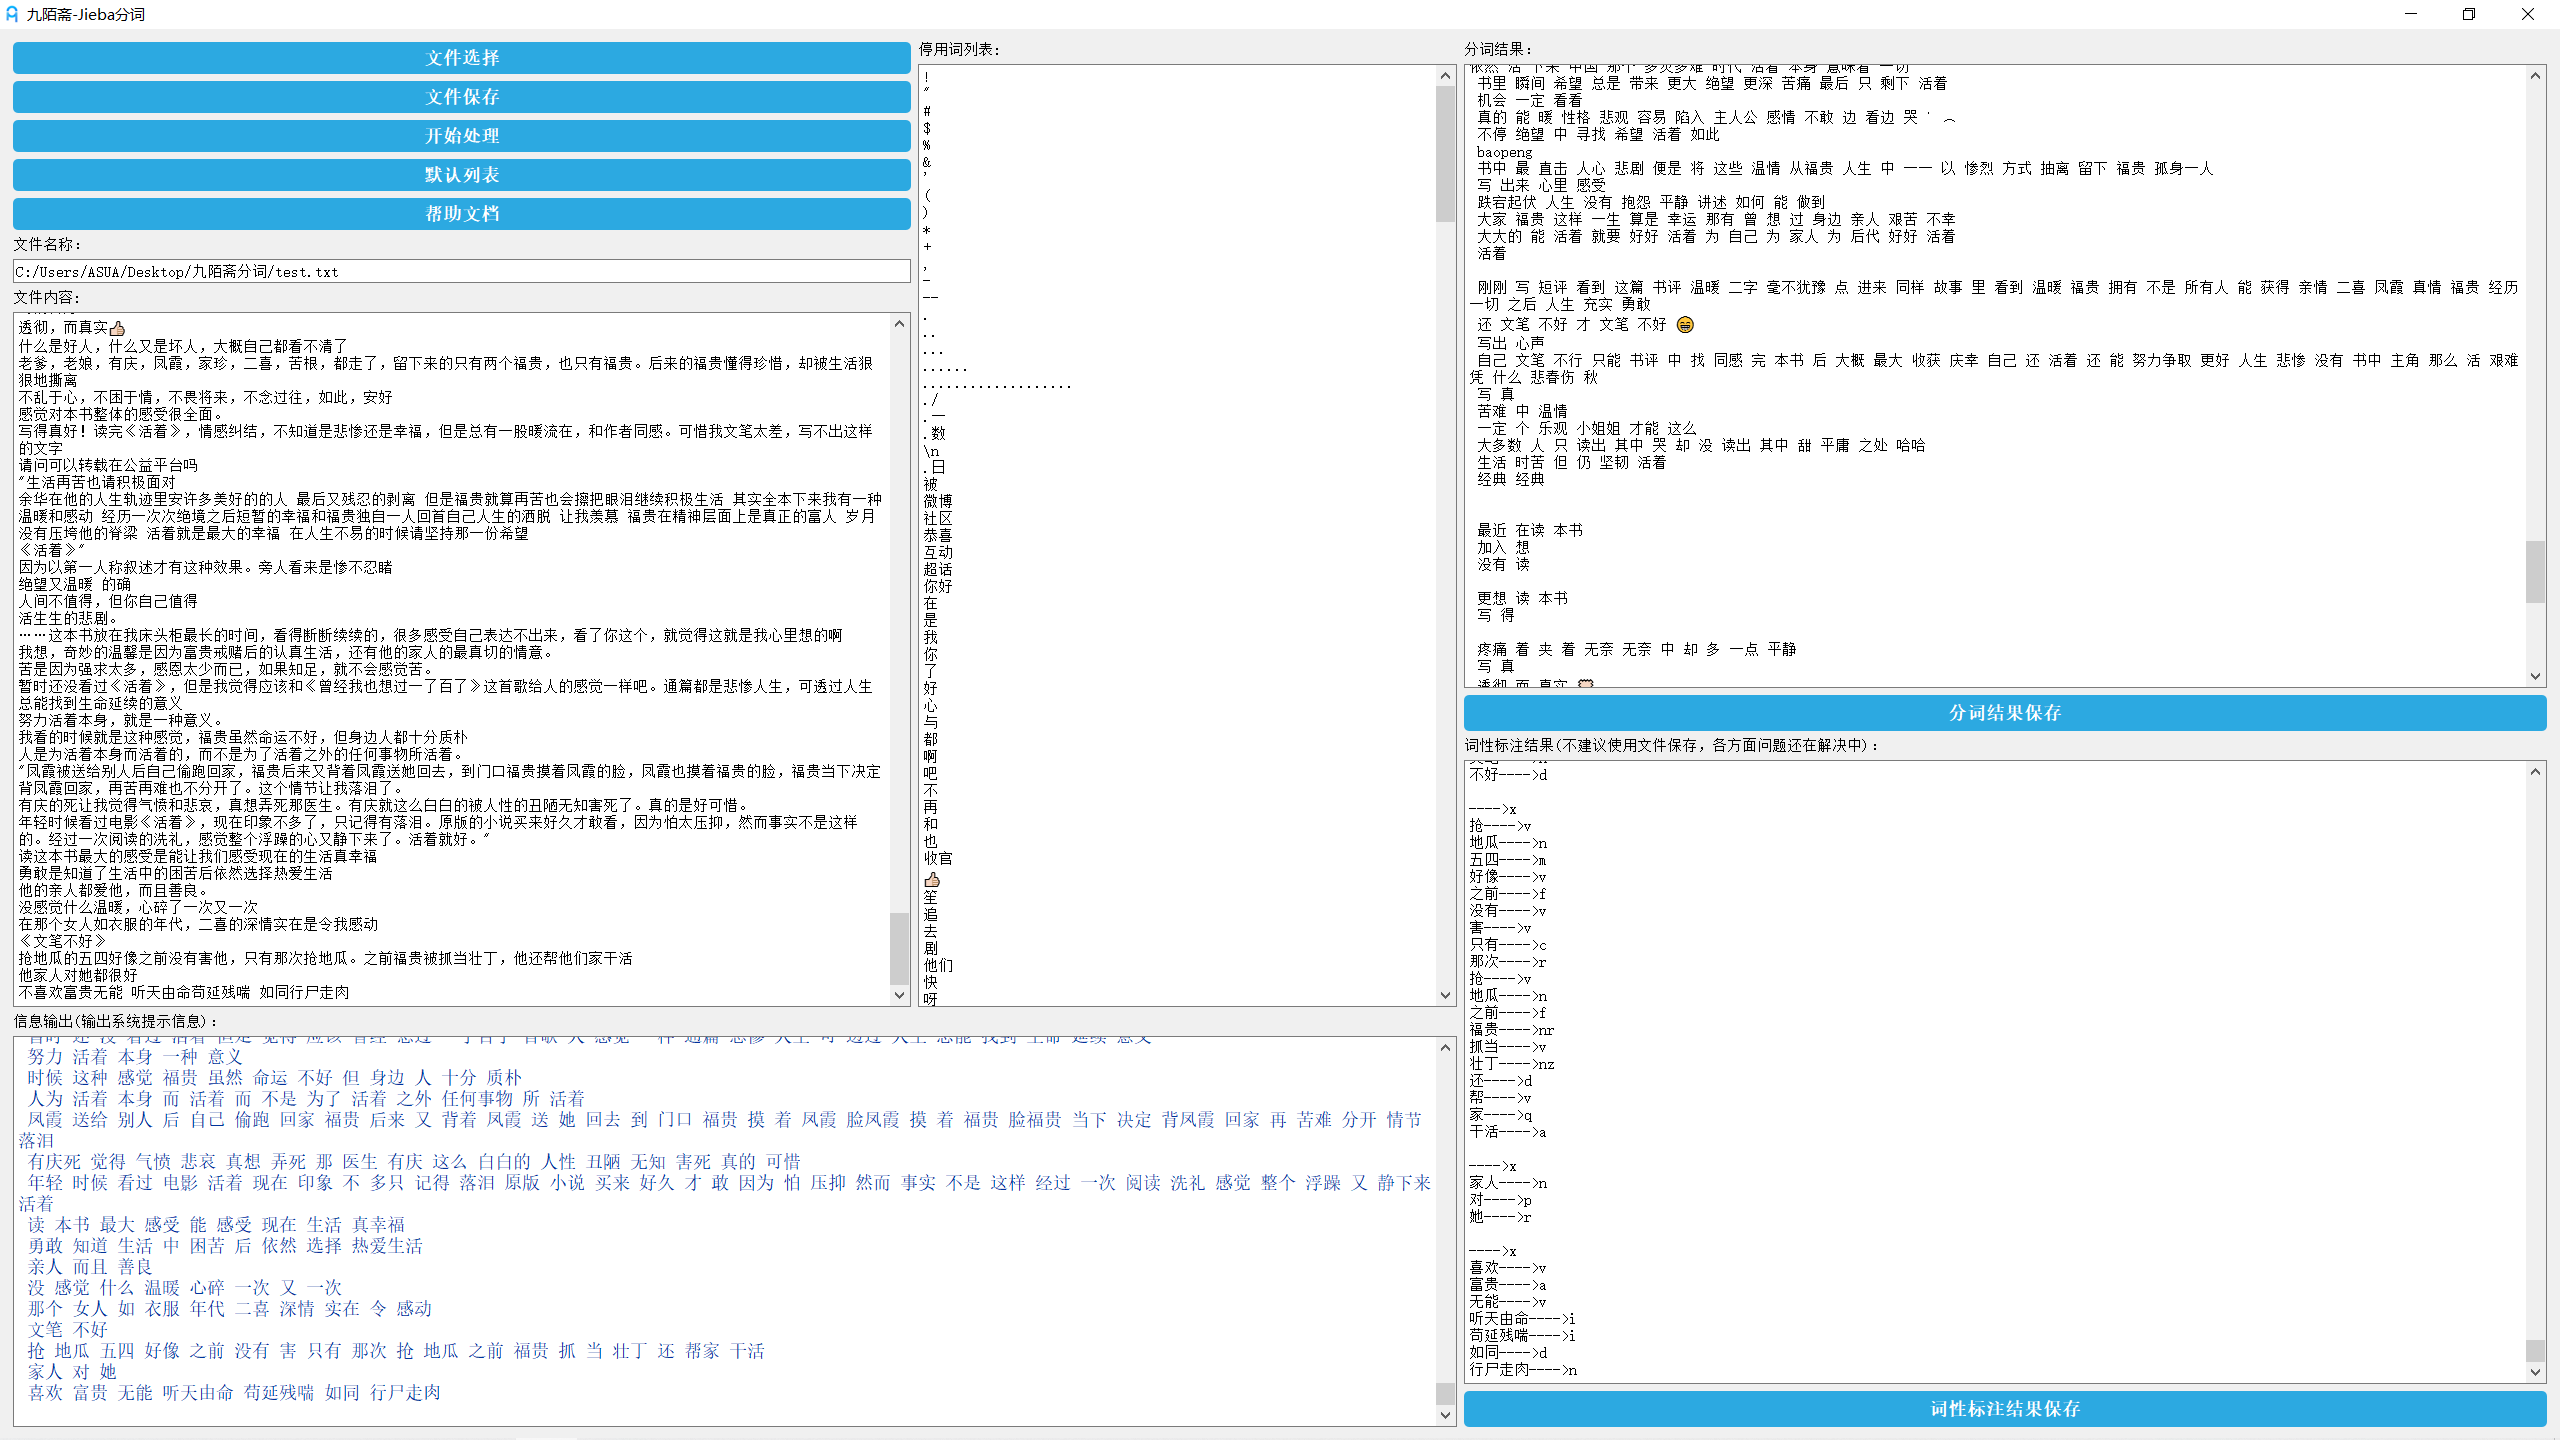Click line '文笔 不好' in 信息输出
The height and width of the screenshot is (1440, 2560).
[x=67, y=1330]
